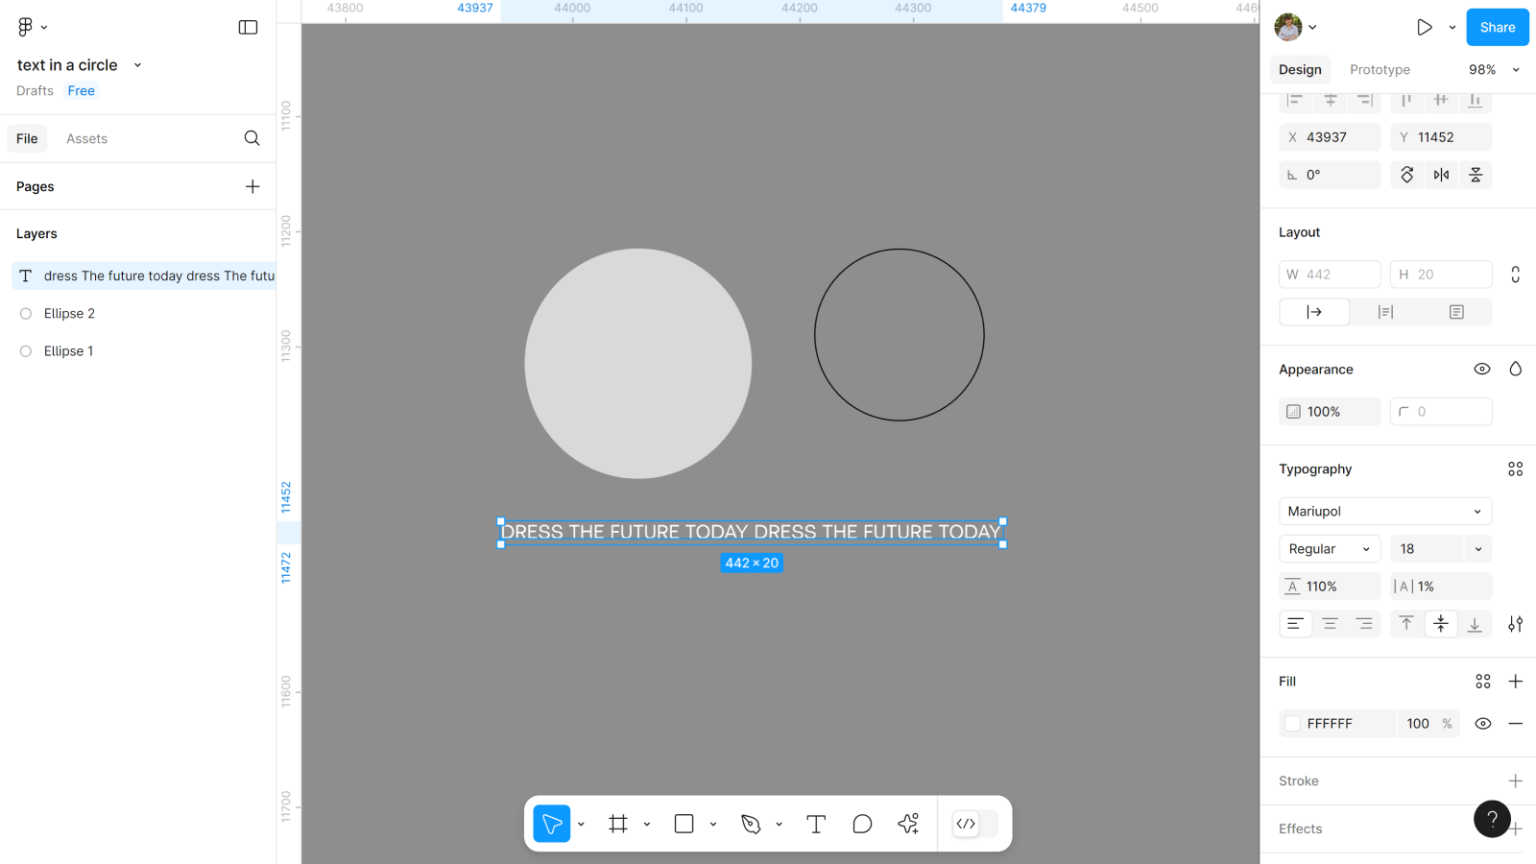Switch to the Prototype tab

tap(1379, 70)
